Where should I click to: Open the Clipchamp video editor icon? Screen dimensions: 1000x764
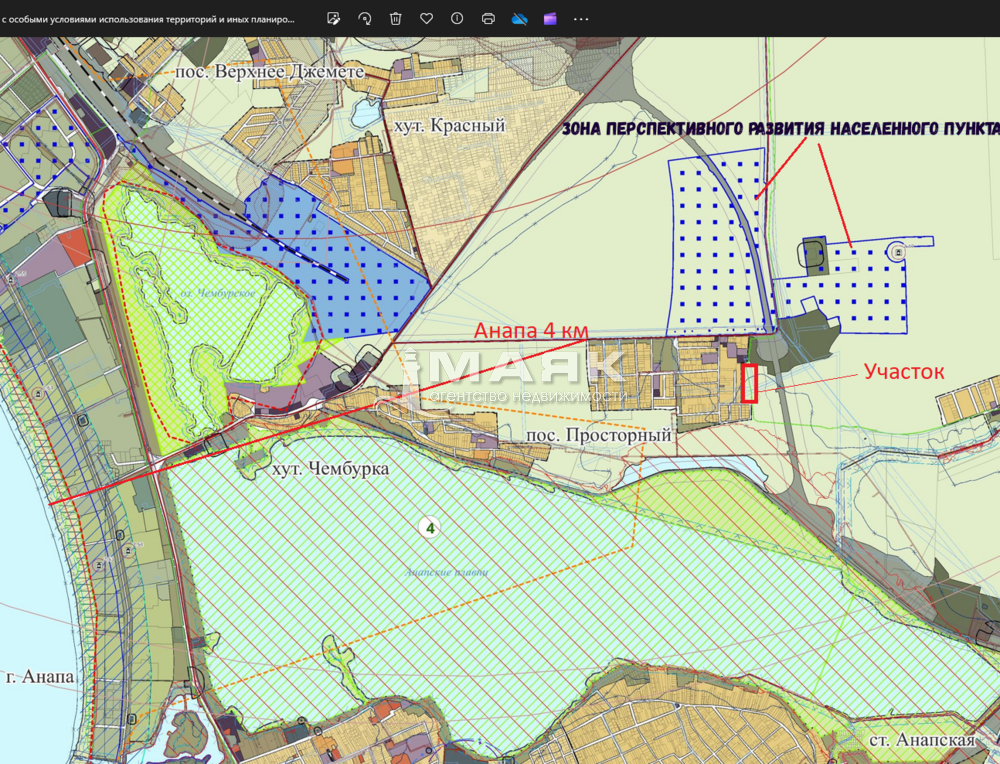pyautogui.click(x=550, y=18)
